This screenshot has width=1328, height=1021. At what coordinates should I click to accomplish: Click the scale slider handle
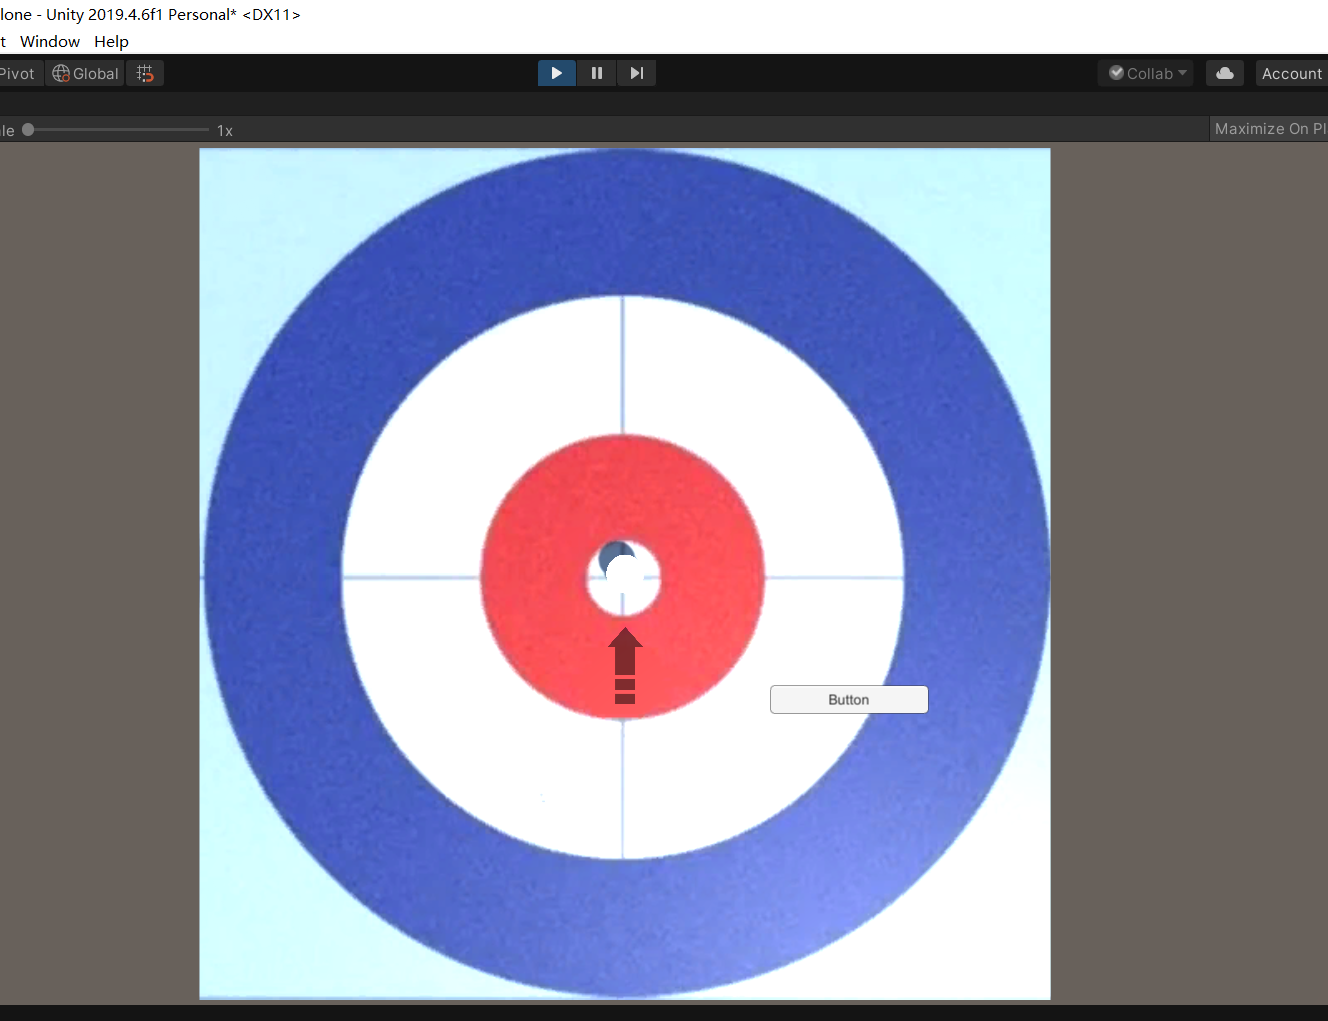click(28, 129)
